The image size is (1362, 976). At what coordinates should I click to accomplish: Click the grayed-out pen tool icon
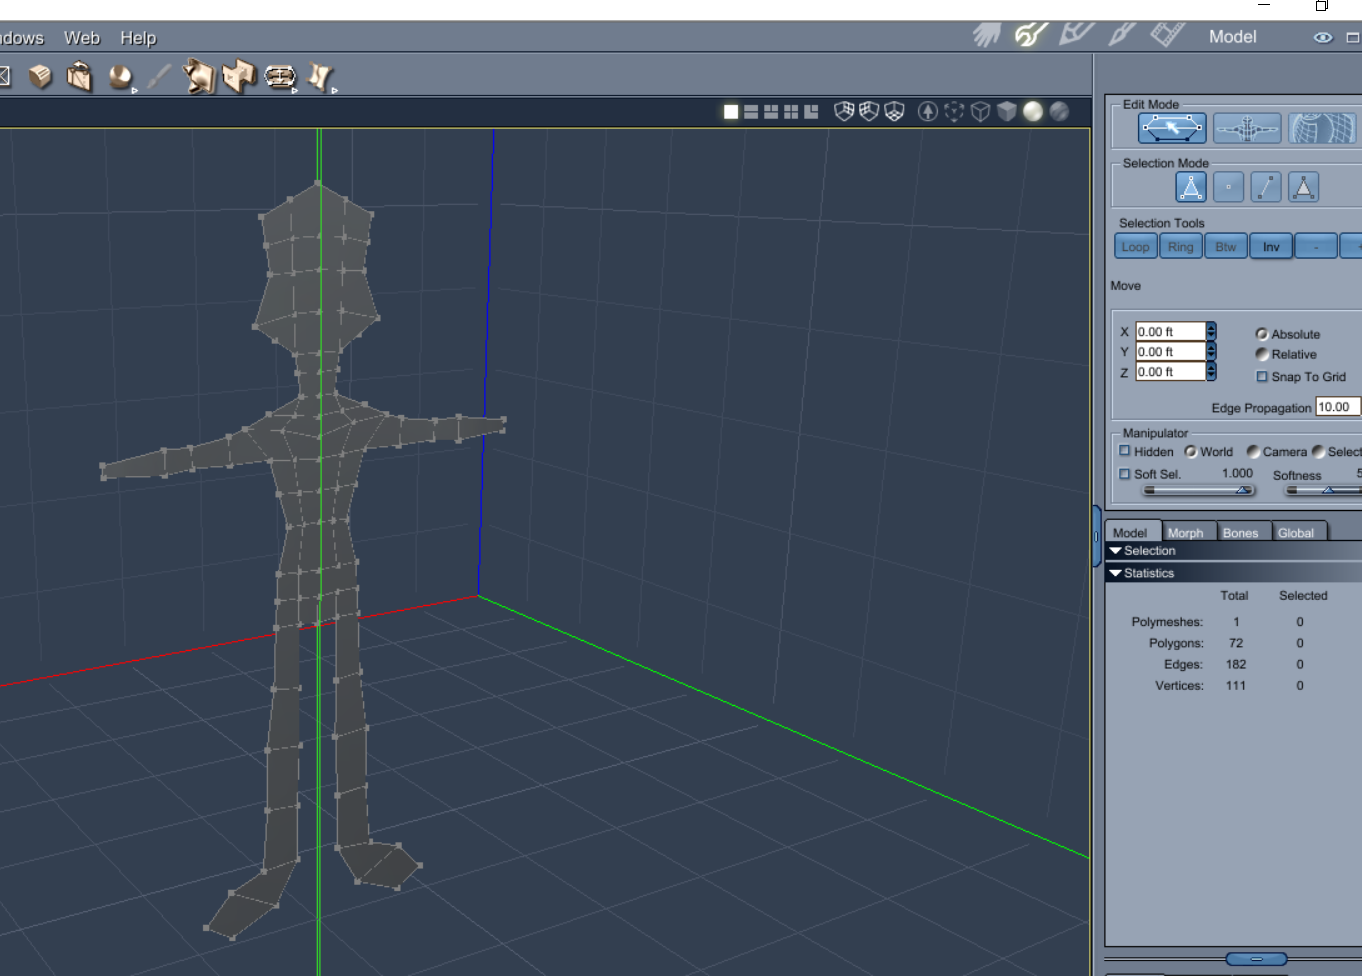pyautogui.click(x=159, y=77)
